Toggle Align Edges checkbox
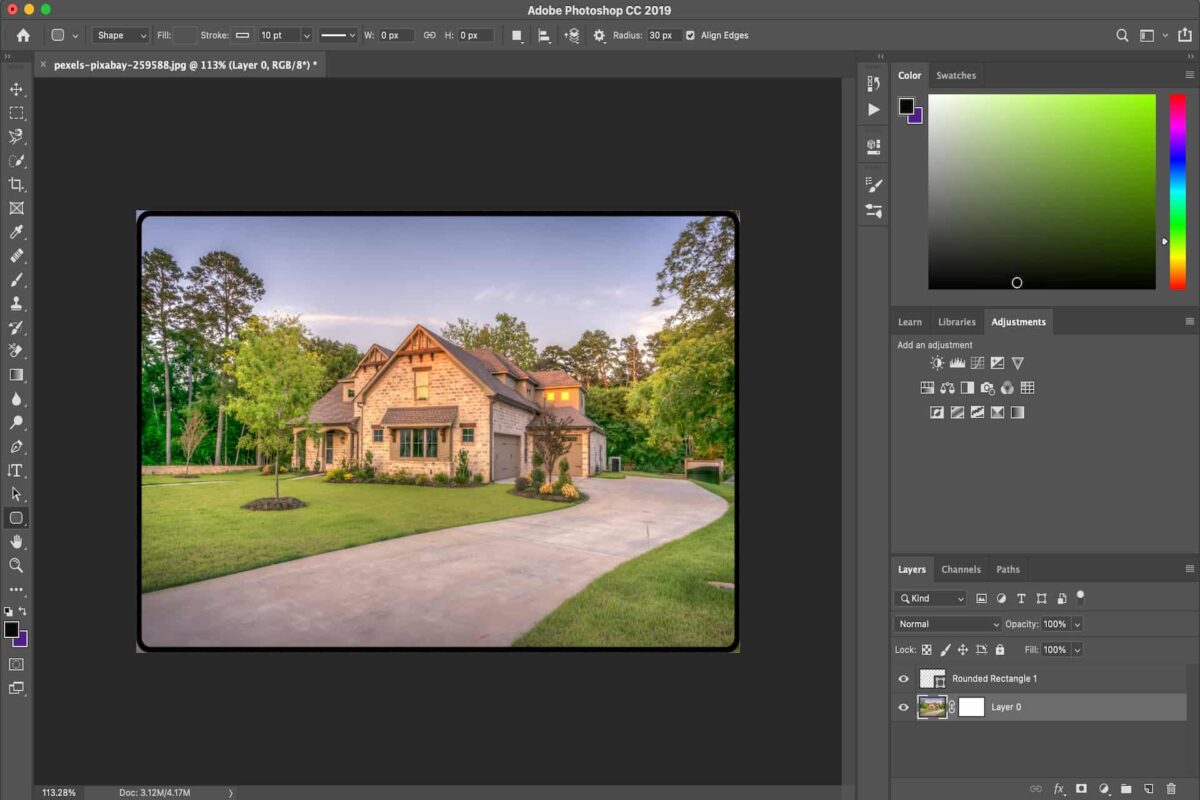Viewport: 1200px width, 800px height. pos(689,35)
